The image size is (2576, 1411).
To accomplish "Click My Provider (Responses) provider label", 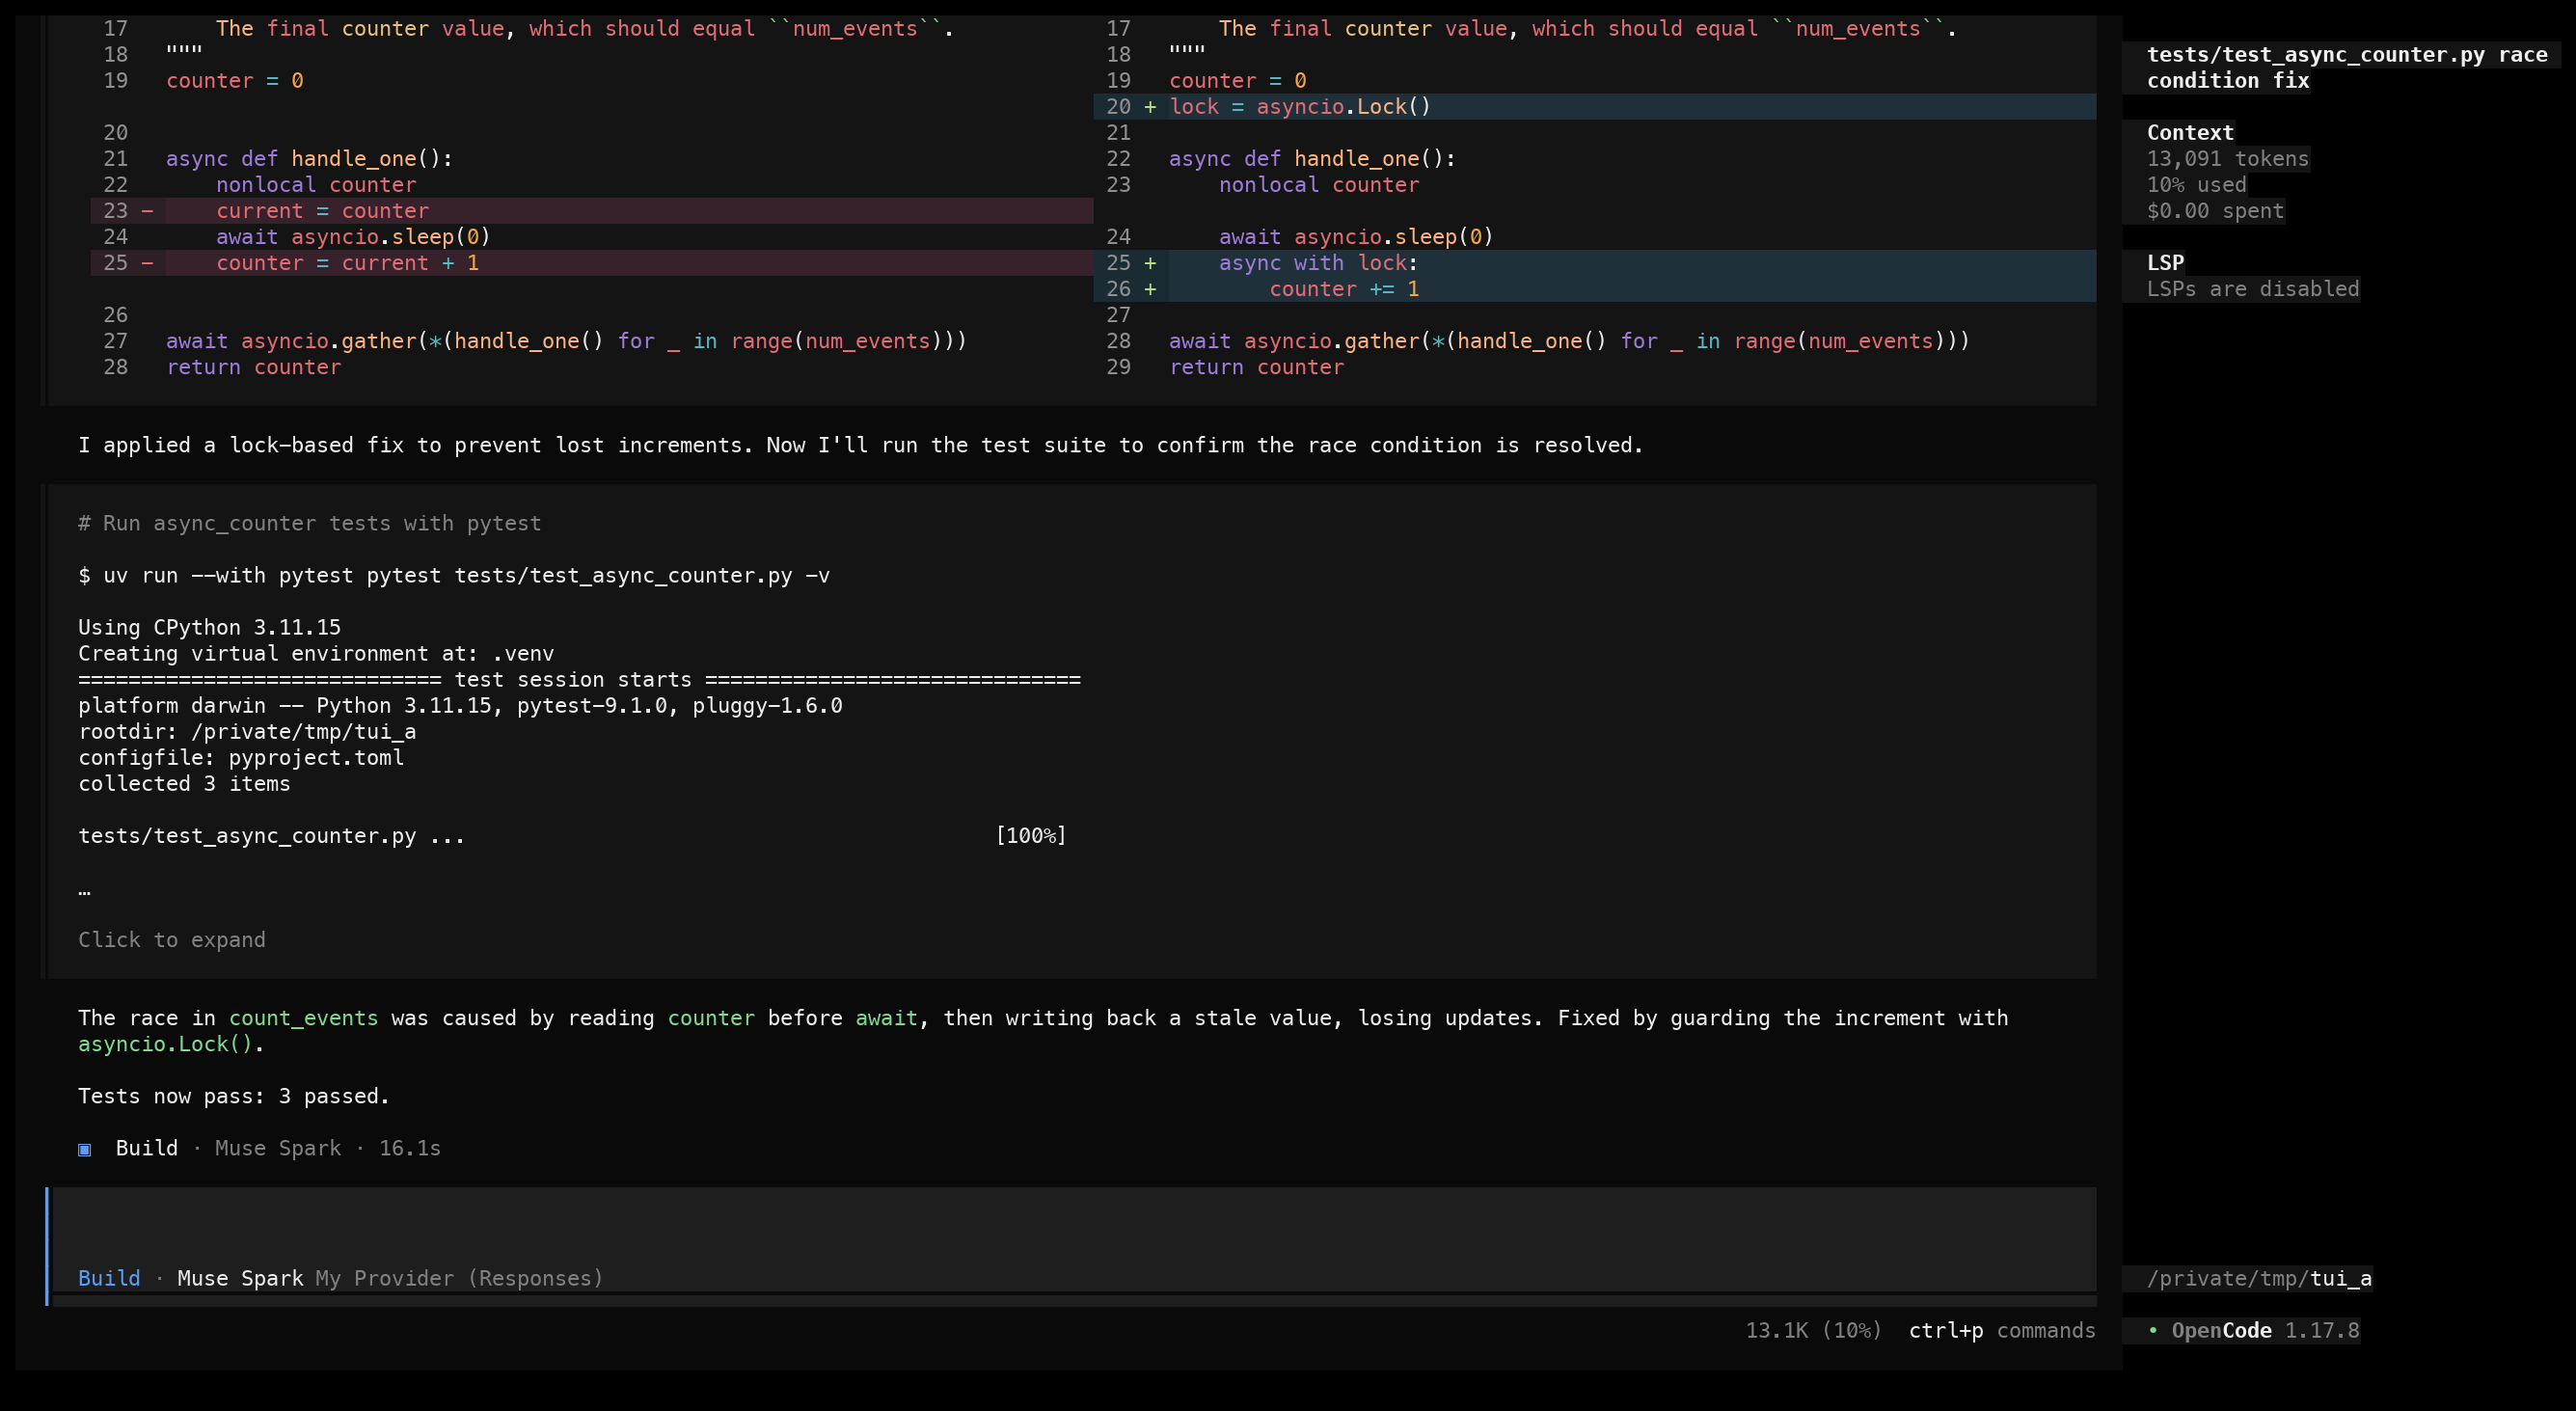I will click(460, 1278).
